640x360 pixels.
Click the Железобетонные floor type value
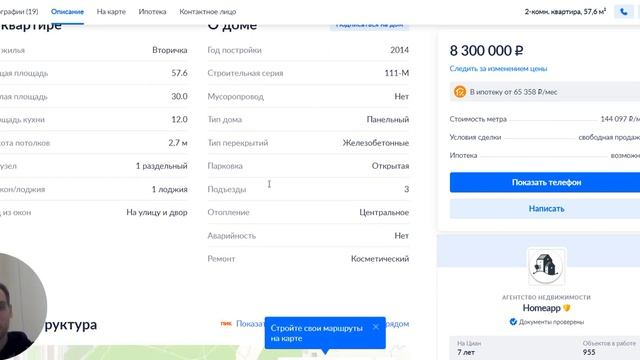coord(376,143)
